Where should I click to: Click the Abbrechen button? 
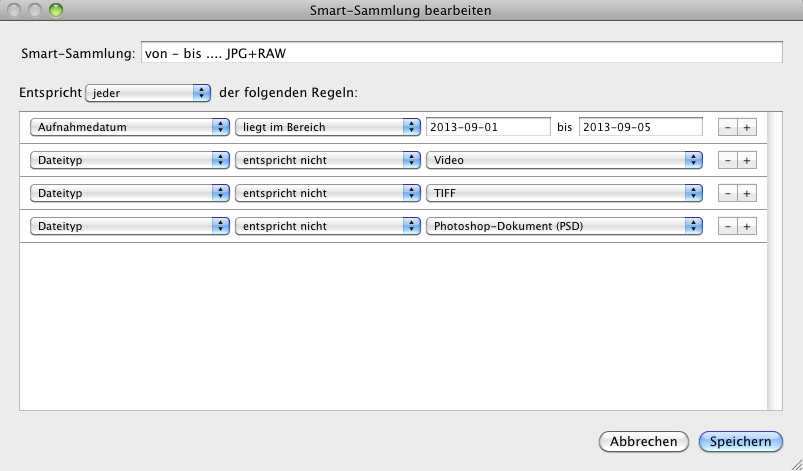[644, 441]
